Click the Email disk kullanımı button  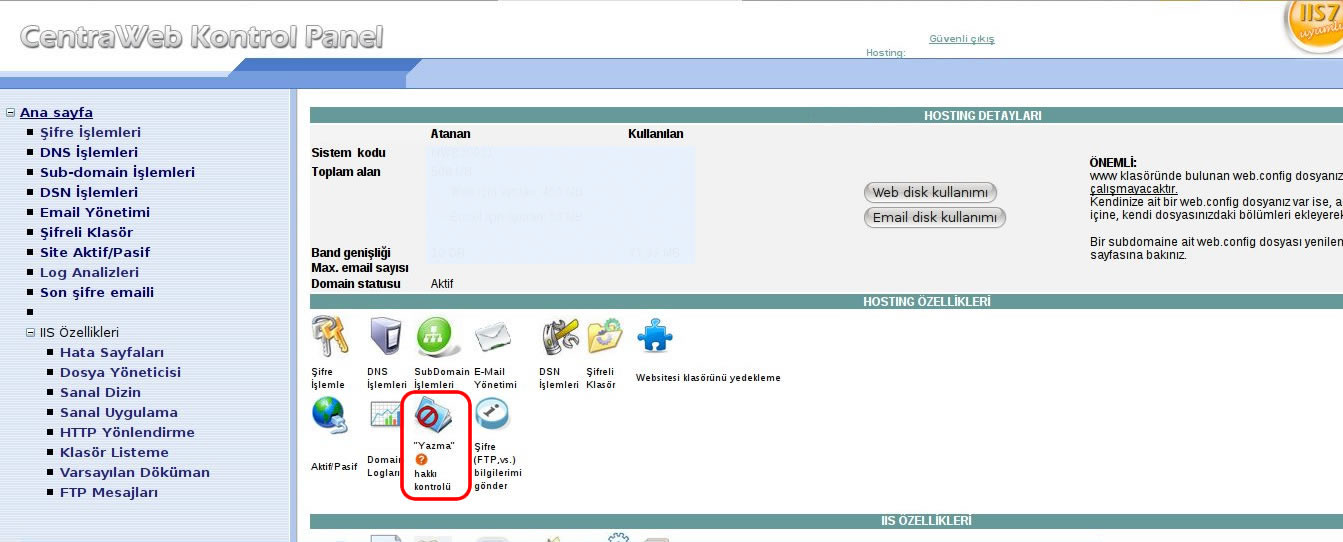934,217
